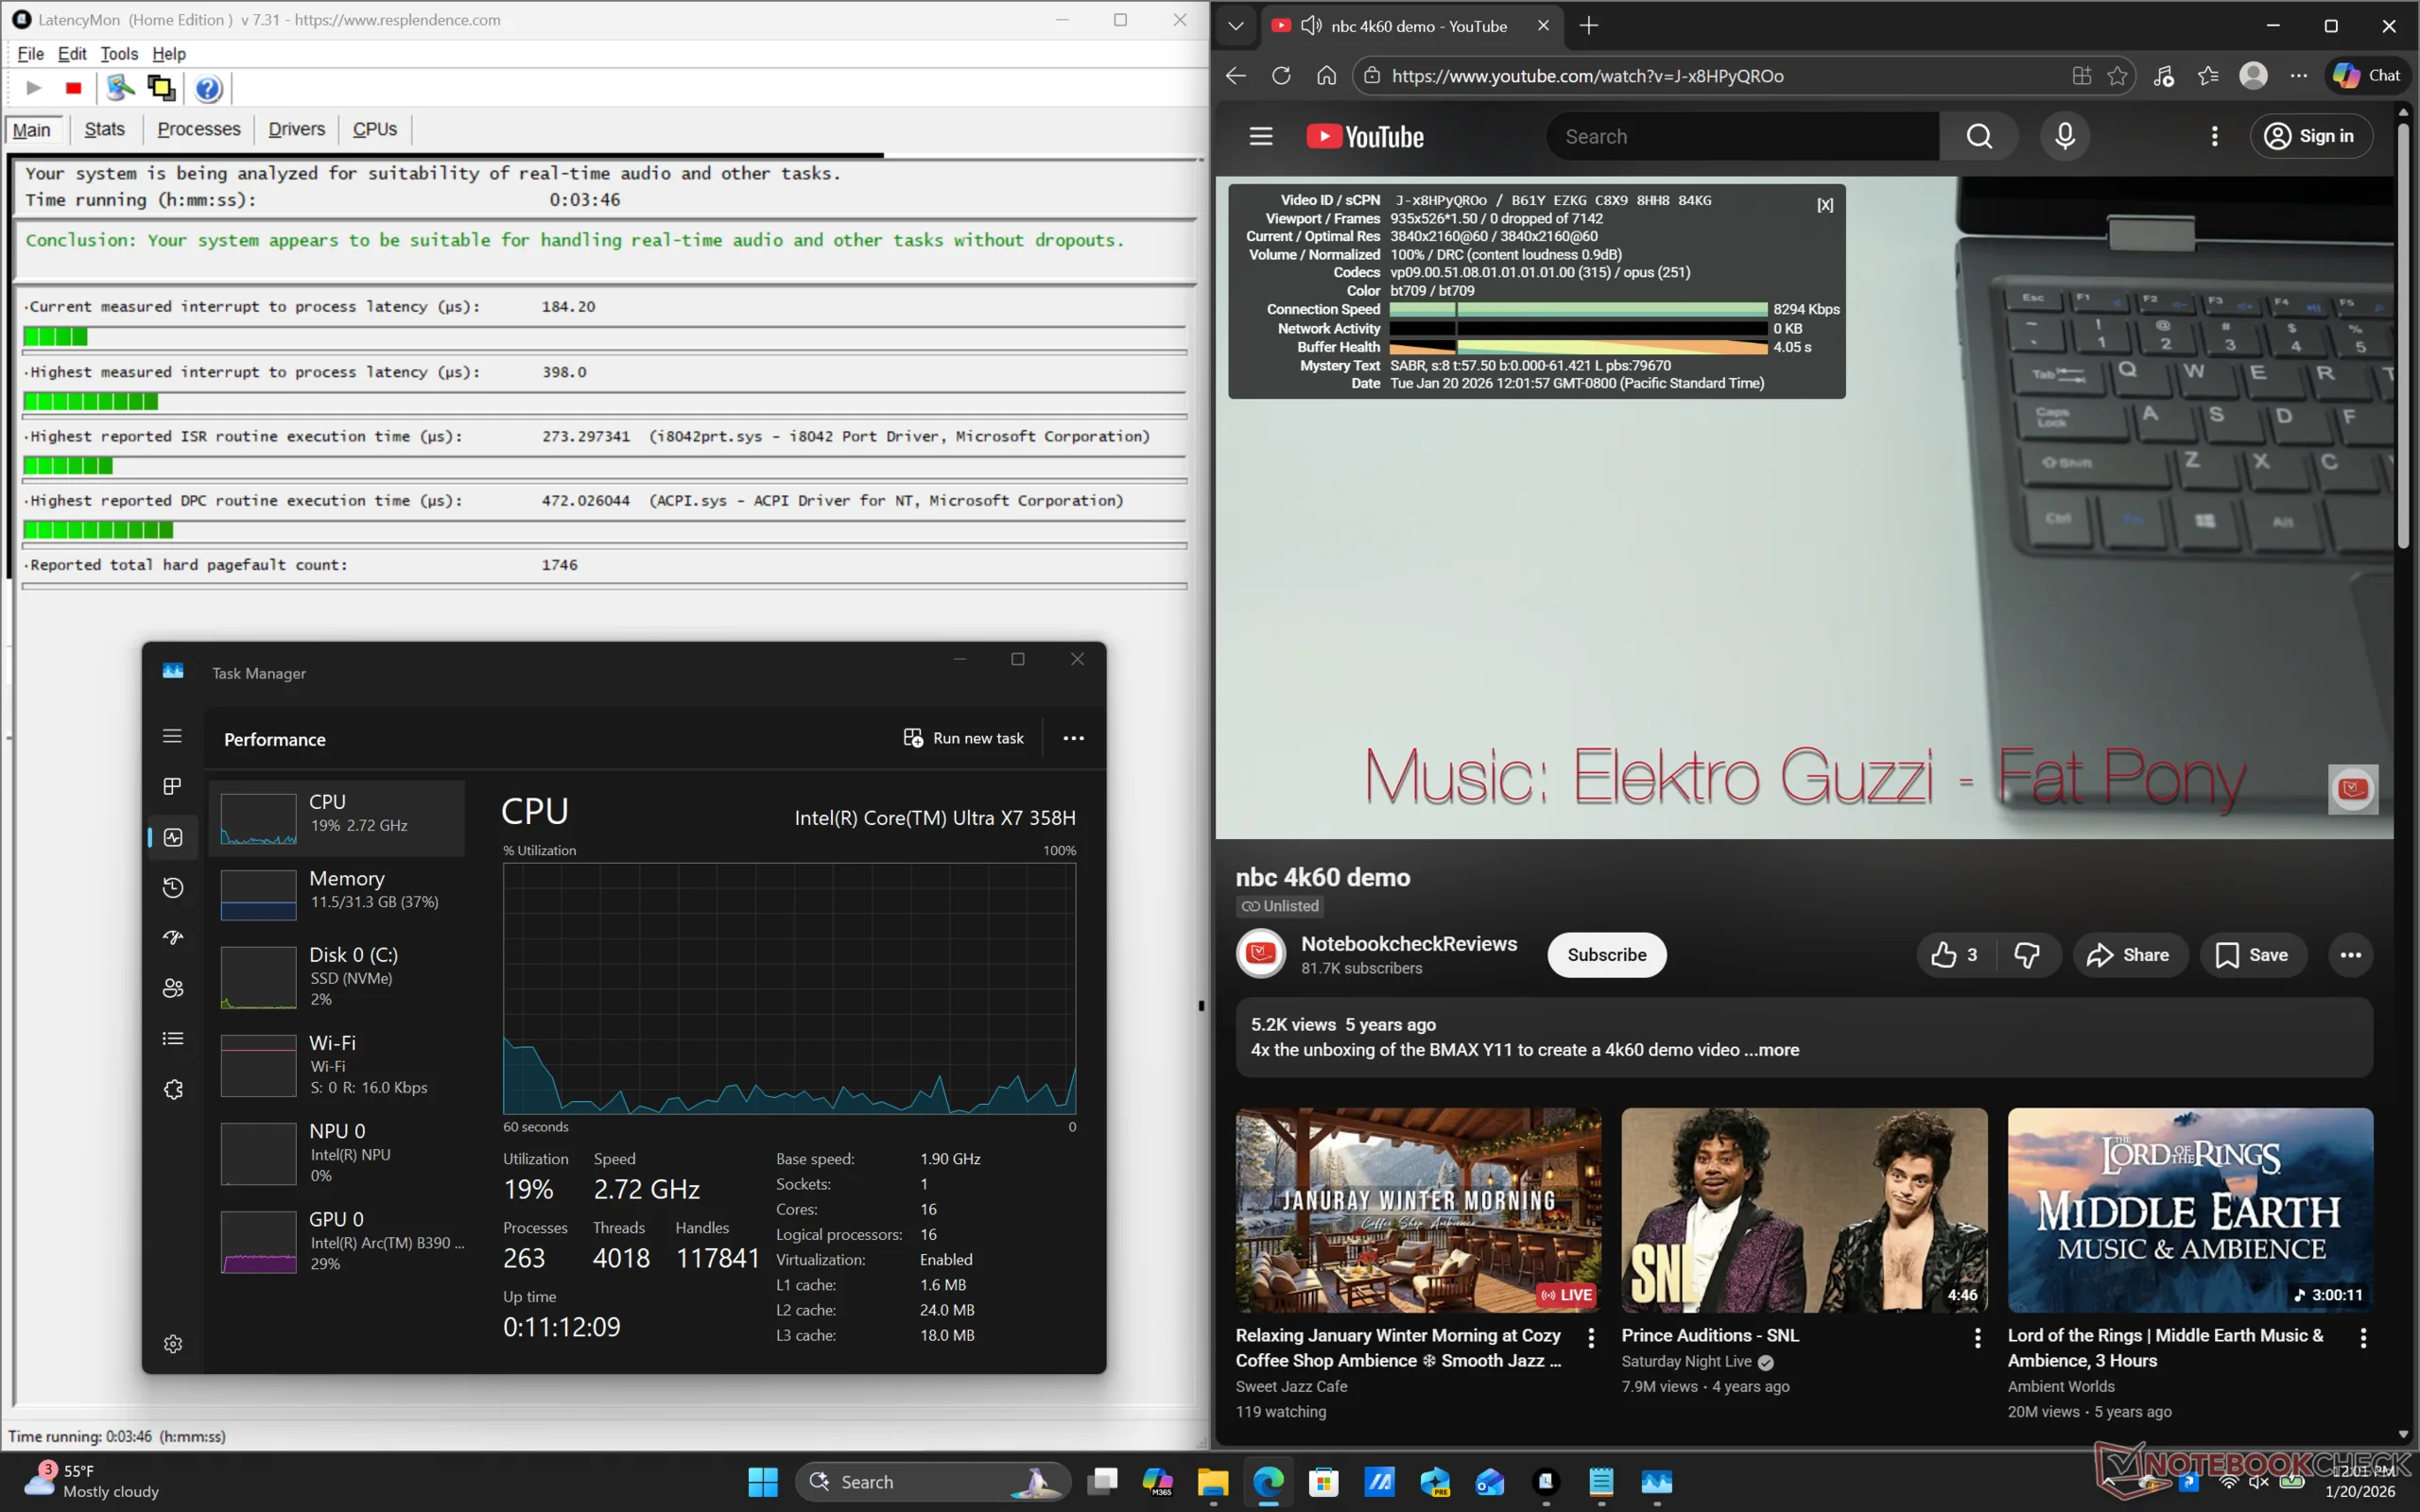Switch to the Drivers tab
Viewport: 2420px width, 1512px height.
pos(296,129)
